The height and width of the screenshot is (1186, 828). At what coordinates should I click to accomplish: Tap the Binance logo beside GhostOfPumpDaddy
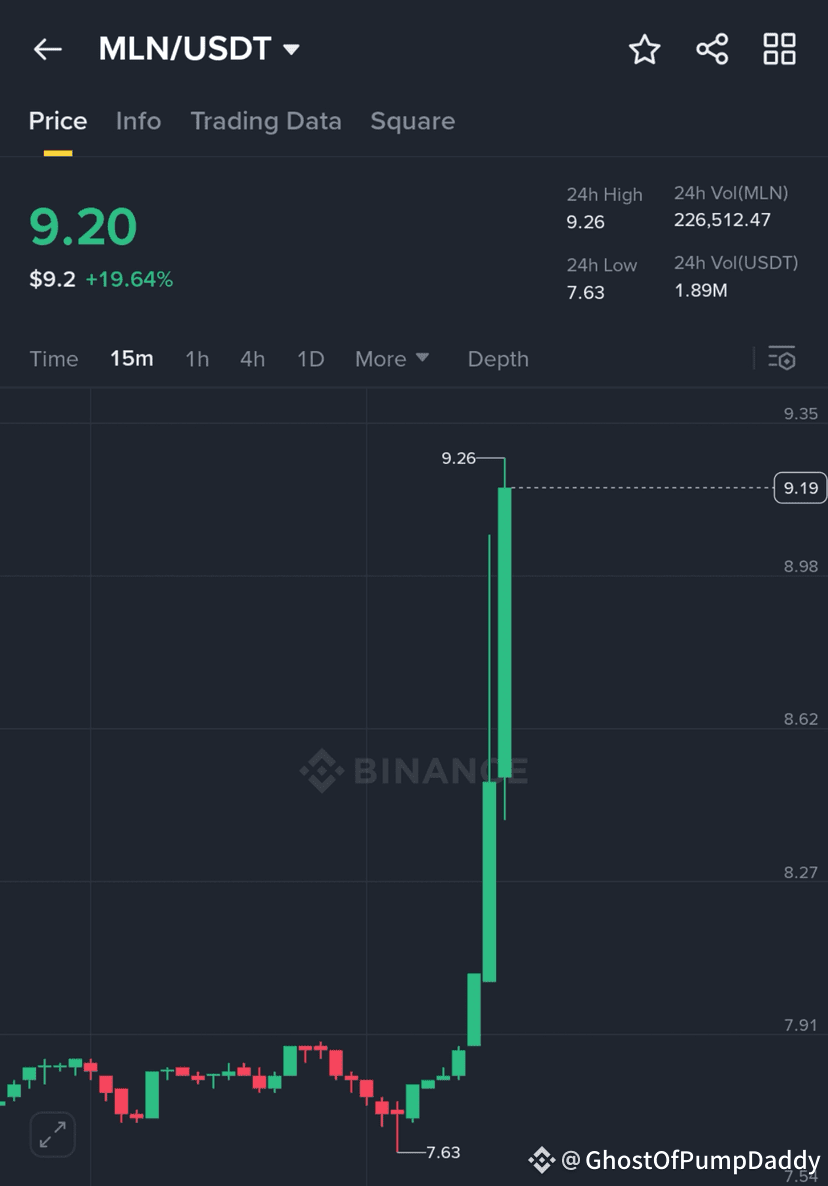click(541, 1160)
